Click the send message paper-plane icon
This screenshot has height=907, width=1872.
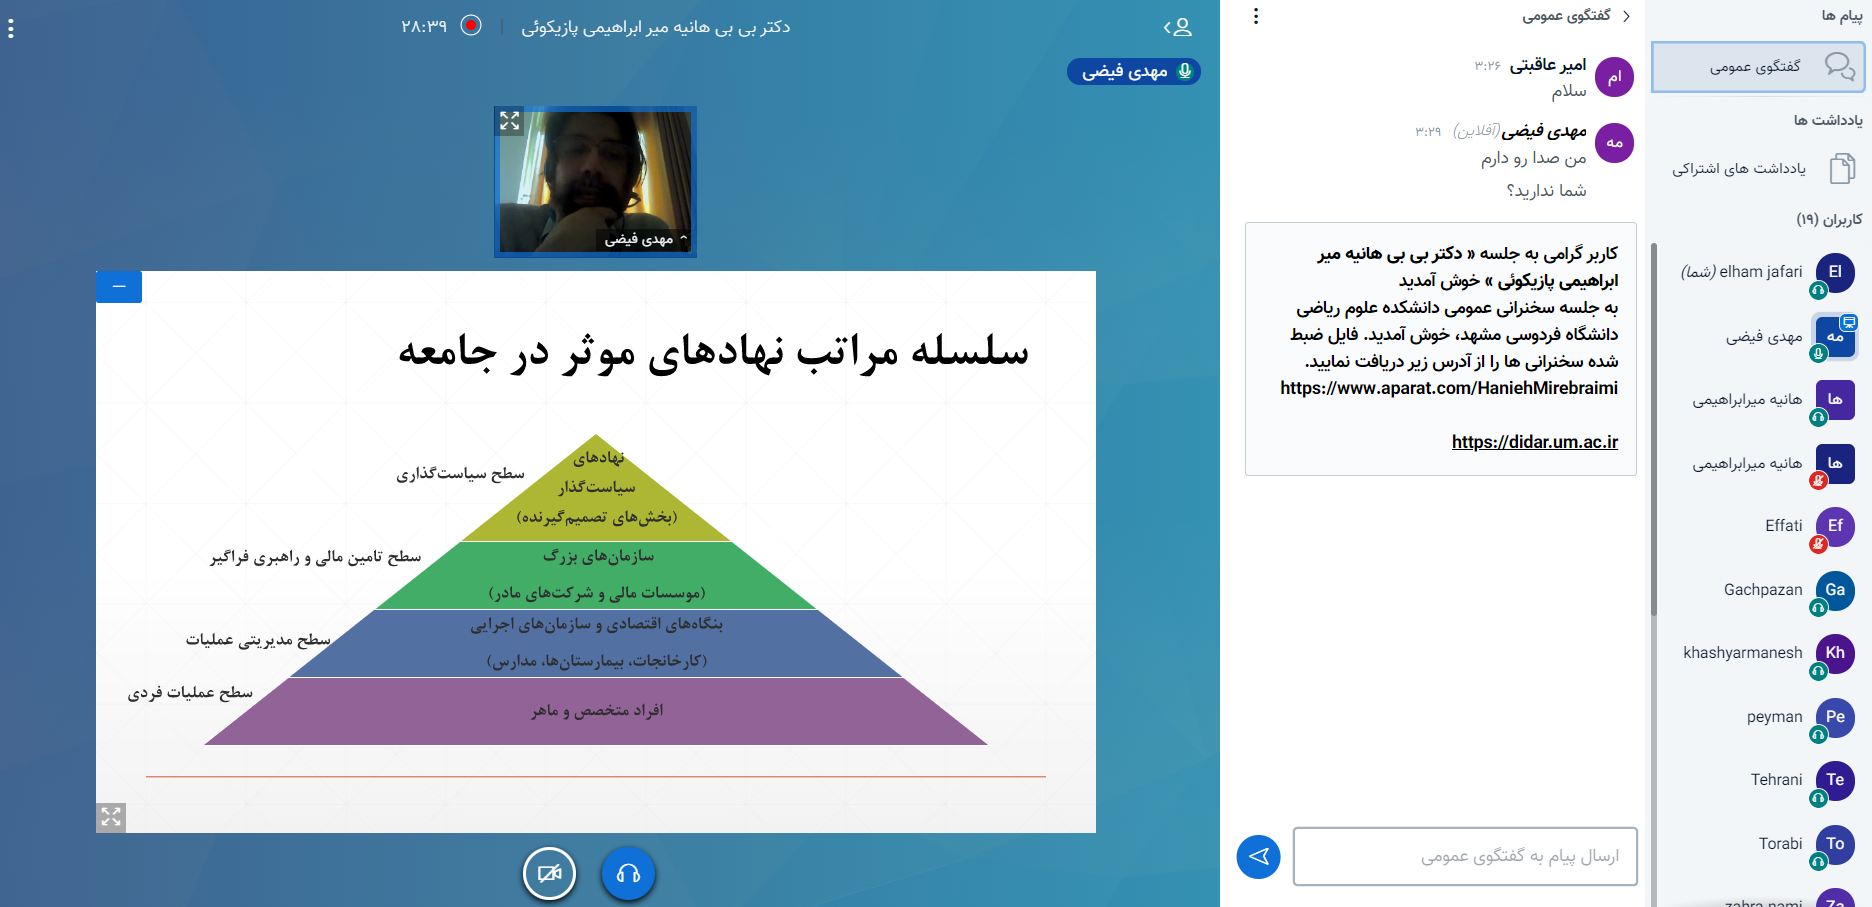point(1258,857)
